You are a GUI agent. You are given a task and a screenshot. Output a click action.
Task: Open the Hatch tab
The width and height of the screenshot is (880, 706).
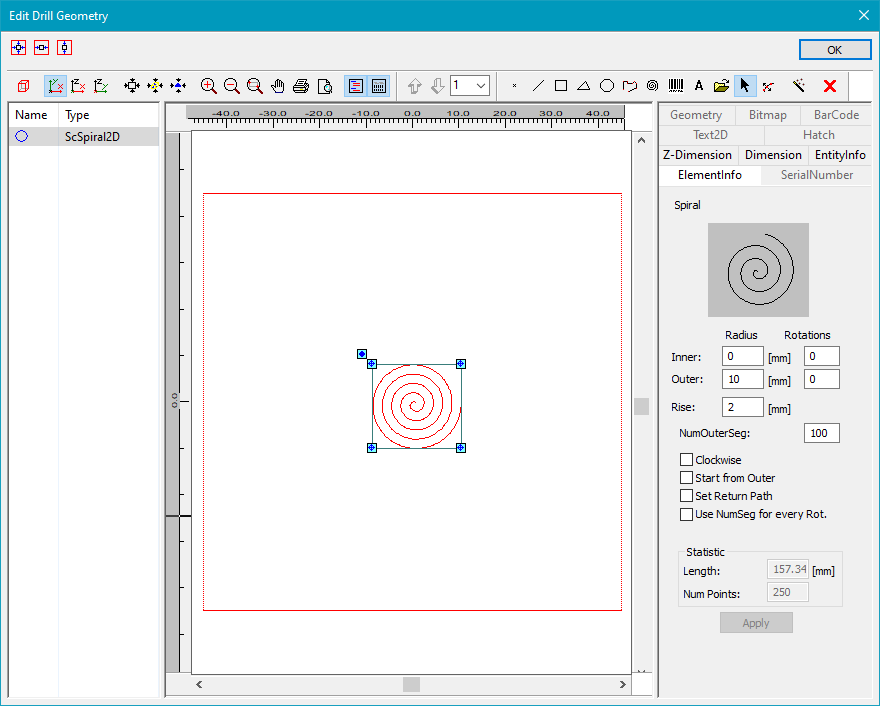tap(818, 135)
